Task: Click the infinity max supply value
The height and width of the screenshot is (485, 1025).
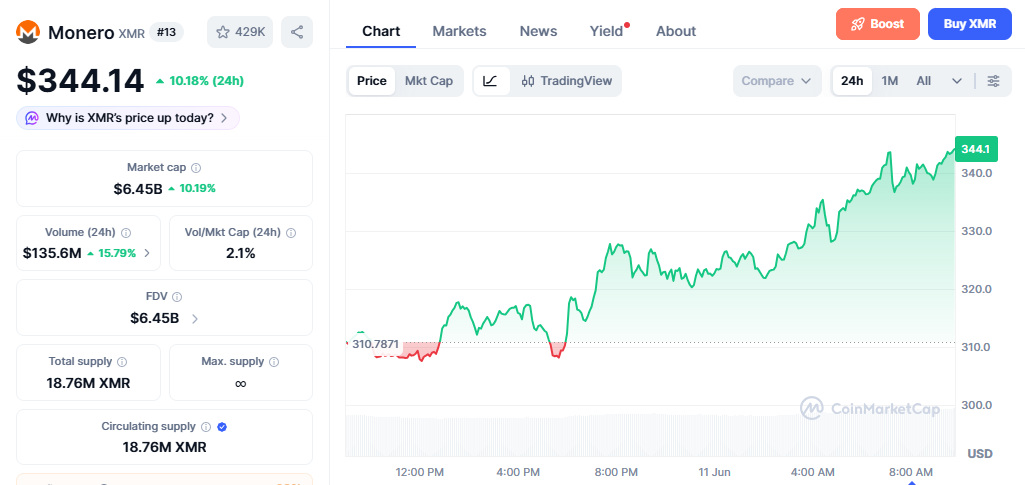Action: [241, 384]
